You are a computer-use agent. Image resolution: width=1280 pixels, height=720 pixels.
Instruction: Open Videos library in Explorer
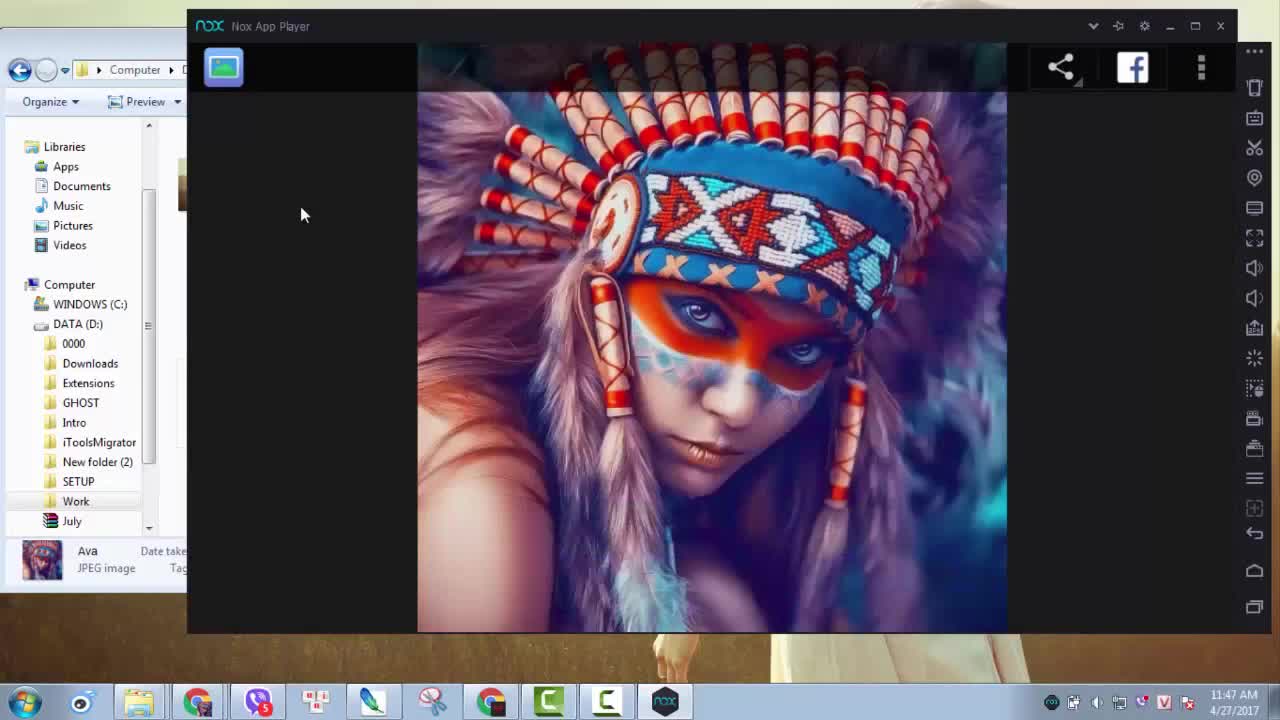(69, 245)
